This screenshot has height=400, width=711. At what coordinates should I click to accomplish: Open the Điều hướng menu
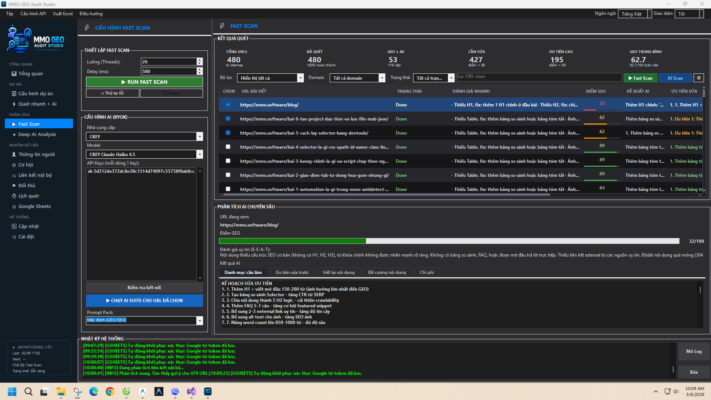pyautogui.click(x=91, y=14)
